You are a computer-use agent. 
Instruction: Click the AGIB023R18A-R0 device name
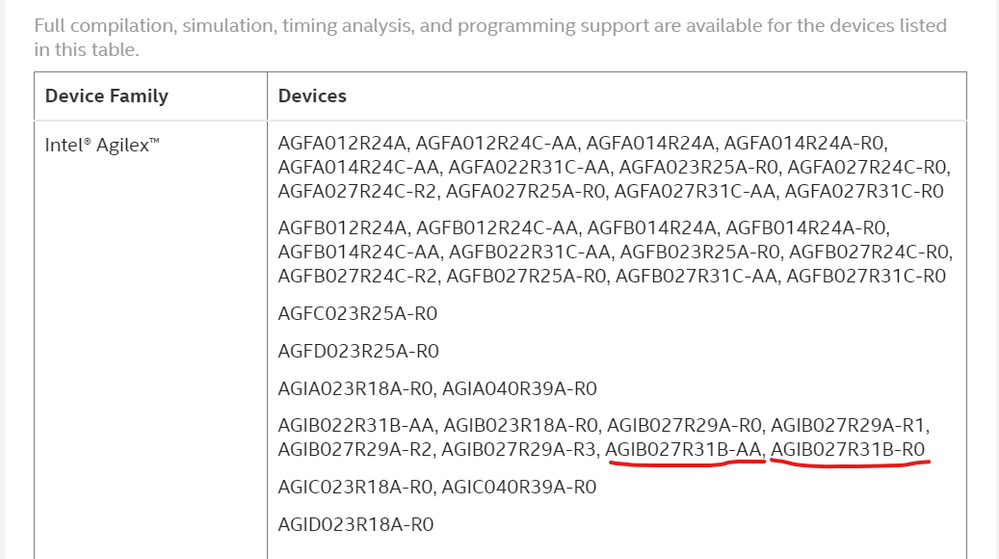(521, 426)
